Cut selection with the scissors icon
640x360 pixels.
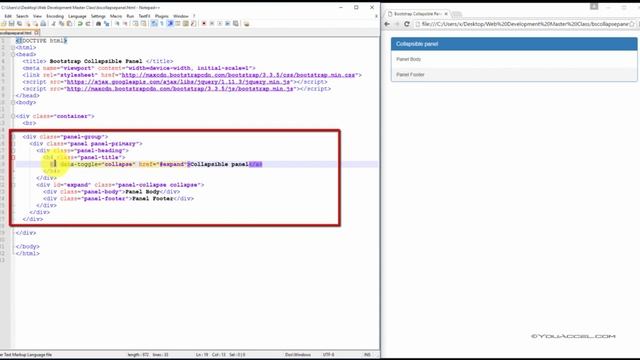pos(54,24)
